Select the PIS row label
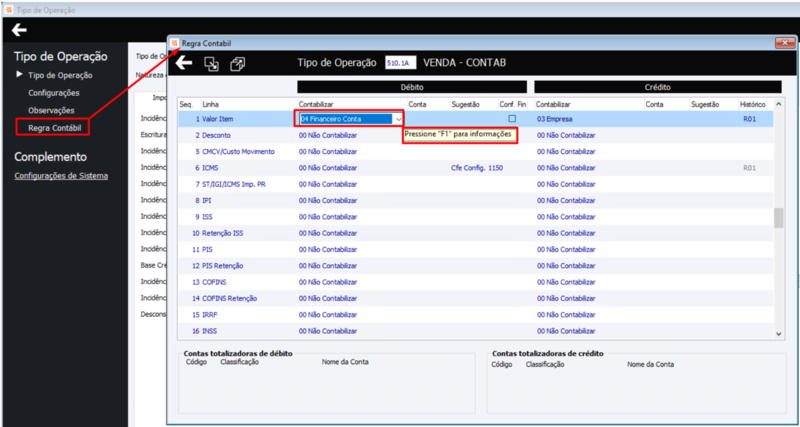The image size is (800, 427). point(207,249)
